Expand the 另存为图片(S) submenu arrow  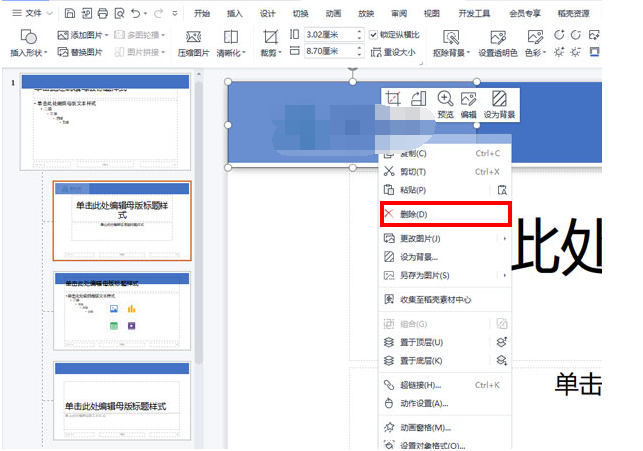pyautogui.click(x=504, y=275)
